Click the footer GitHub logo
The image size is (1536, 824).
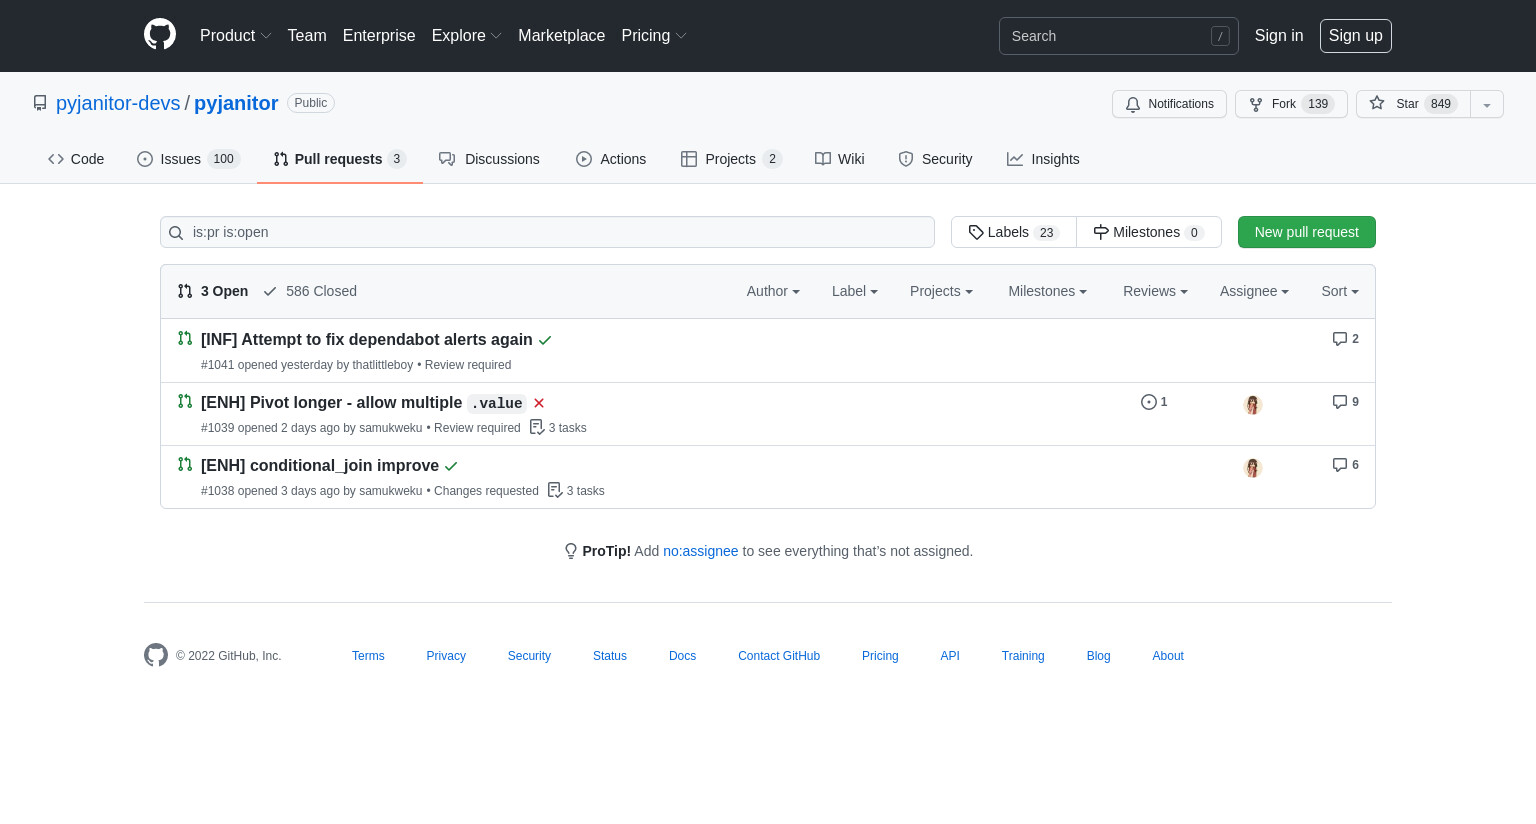tap(156, 655)
